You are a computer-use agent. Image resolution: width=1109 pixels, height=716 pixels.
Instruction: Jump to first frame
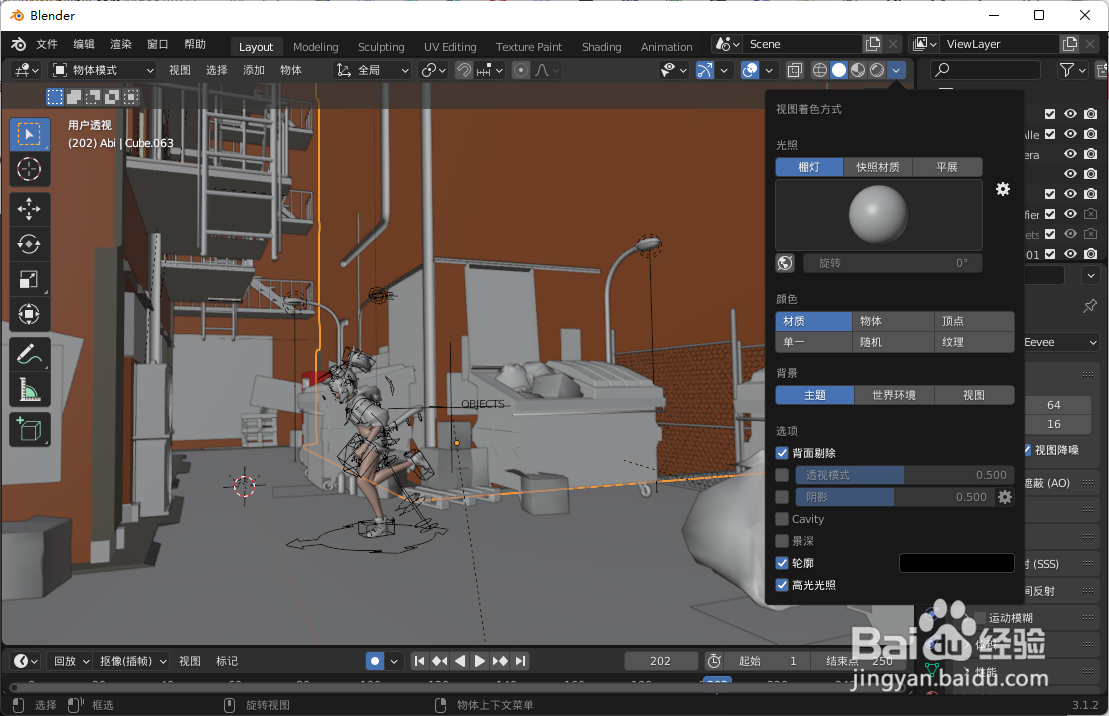click(x=419, y=661)
